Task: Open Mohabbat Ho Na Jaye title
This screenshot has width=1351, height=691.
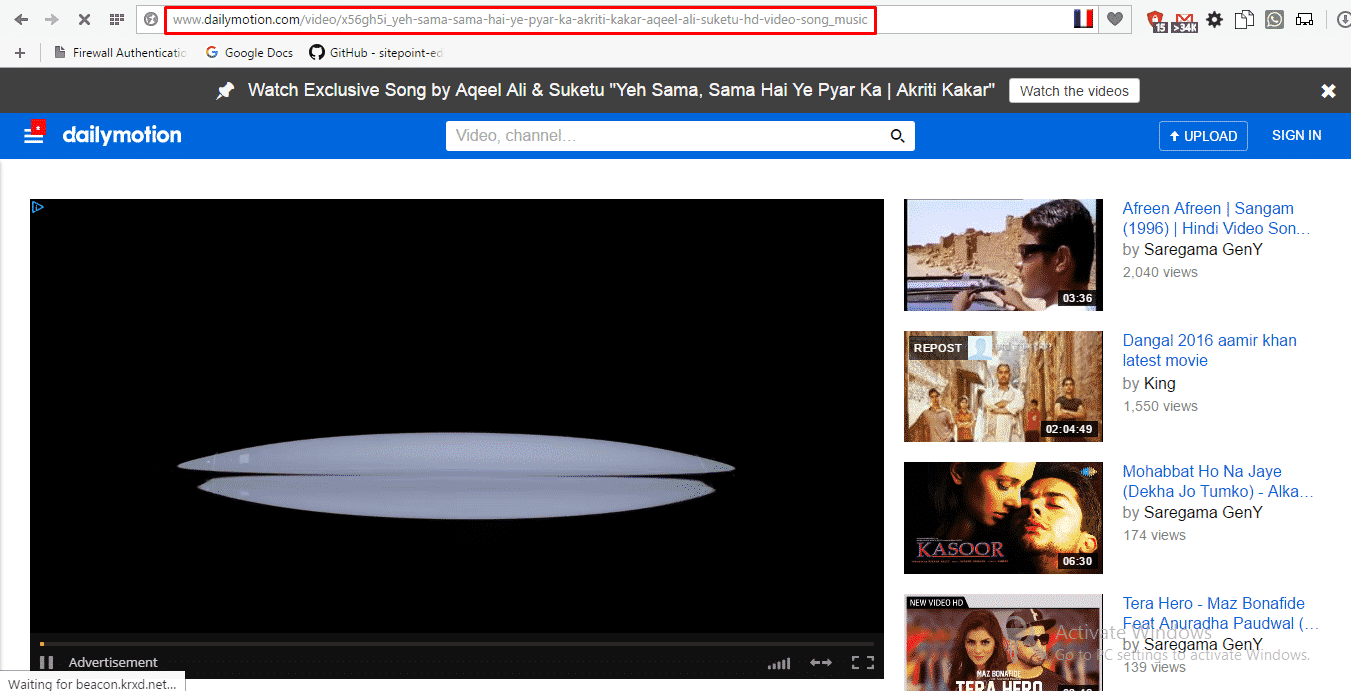Action: pos(1218,481)
